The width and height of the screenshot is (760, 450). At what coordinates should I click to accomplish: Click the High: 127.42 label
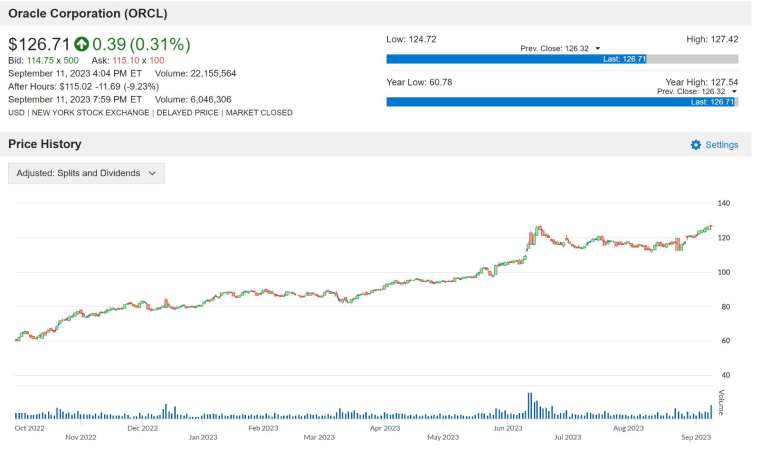click(x=712, y=39)
